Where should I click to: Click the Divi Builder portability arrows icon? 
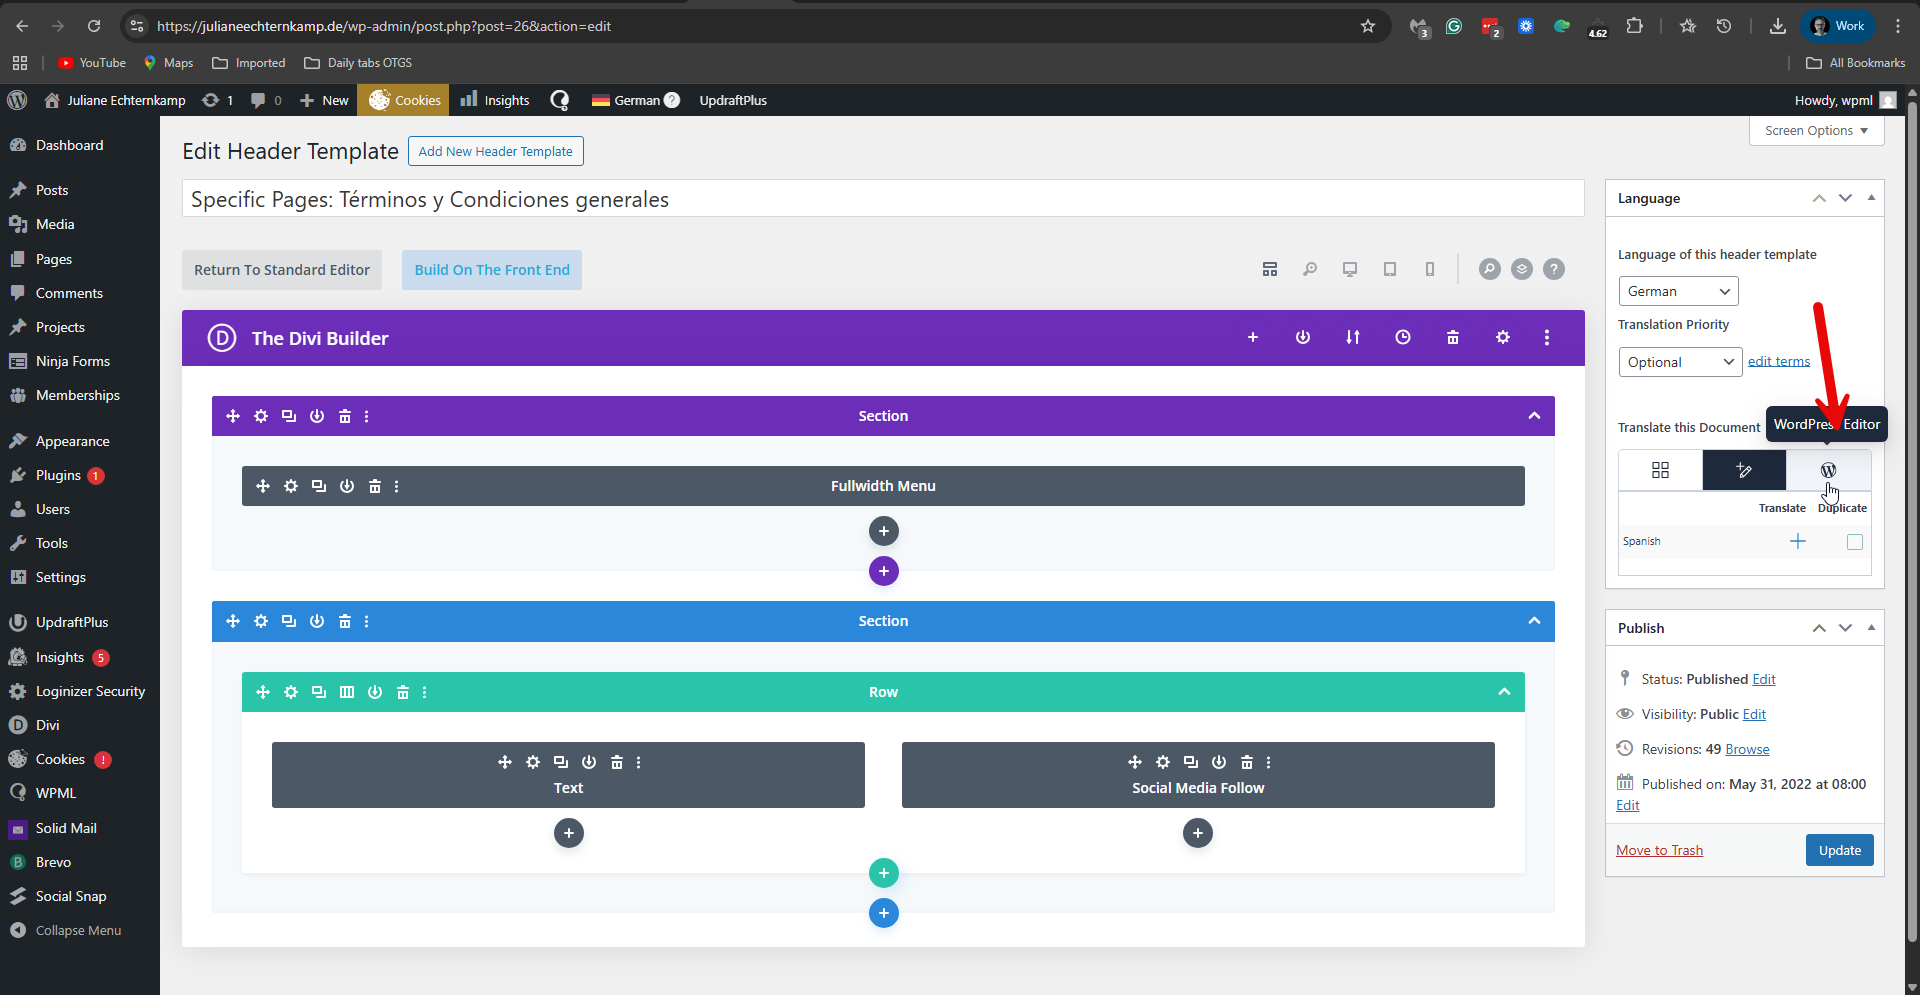click(1352, 338)
